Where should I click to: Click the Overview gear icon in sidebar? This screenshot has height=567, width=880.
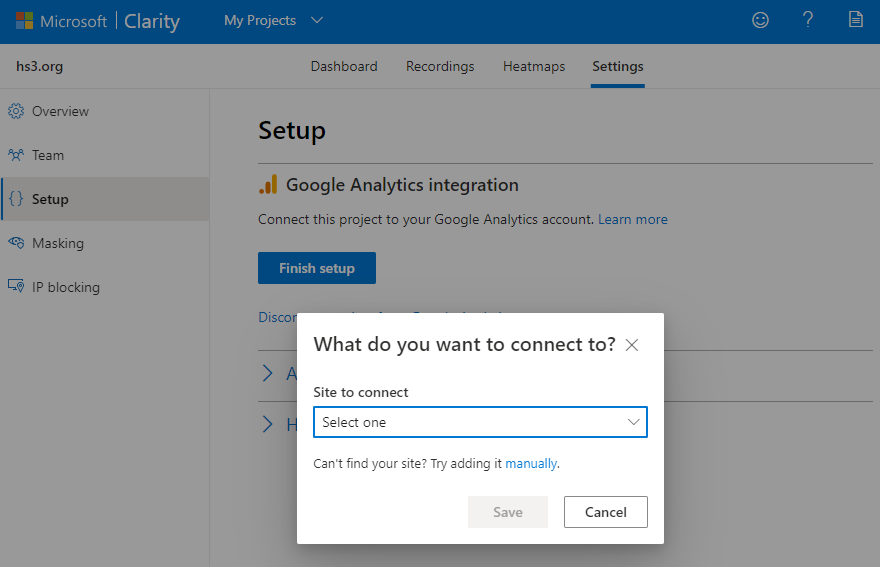click(x=16, y=111)
